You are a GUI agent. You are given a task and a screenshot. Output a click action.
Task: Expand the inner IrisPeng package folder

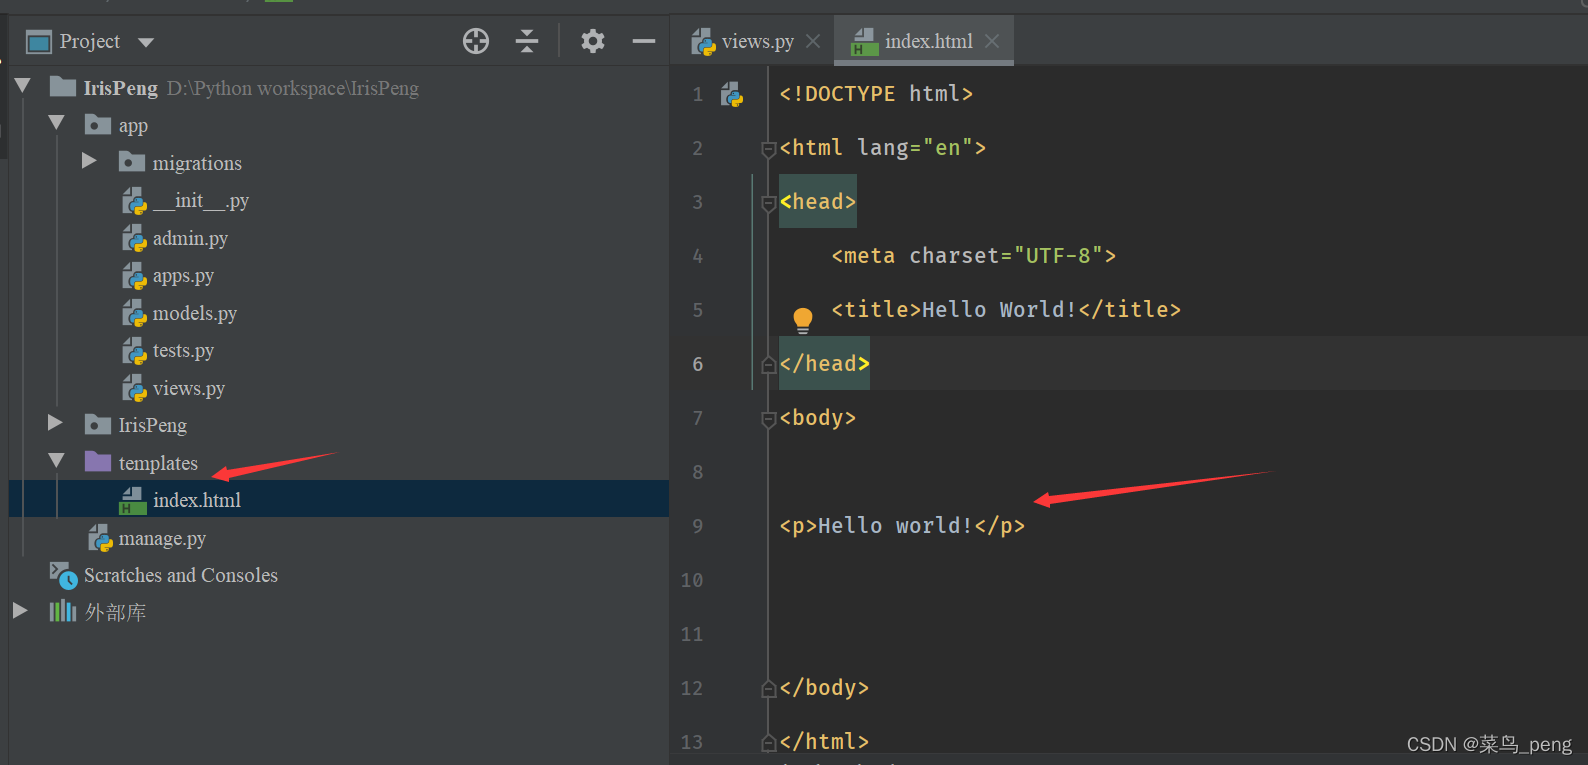(x=55, y=424)
